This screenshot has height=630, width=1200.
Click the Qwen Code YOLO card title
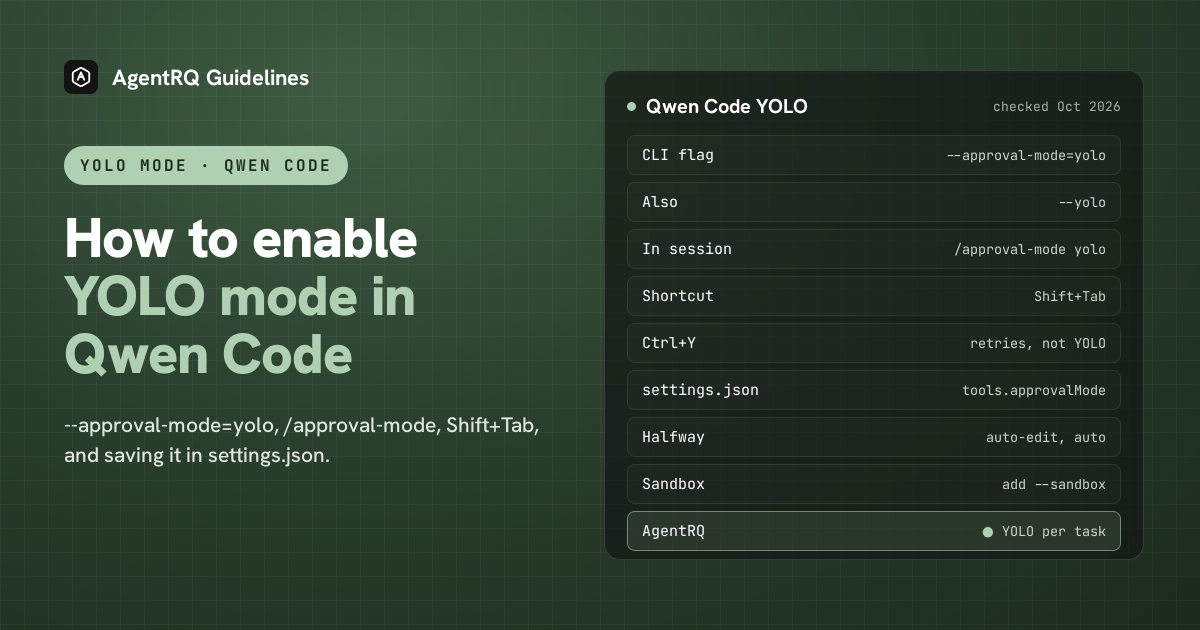tap(726, 106)
